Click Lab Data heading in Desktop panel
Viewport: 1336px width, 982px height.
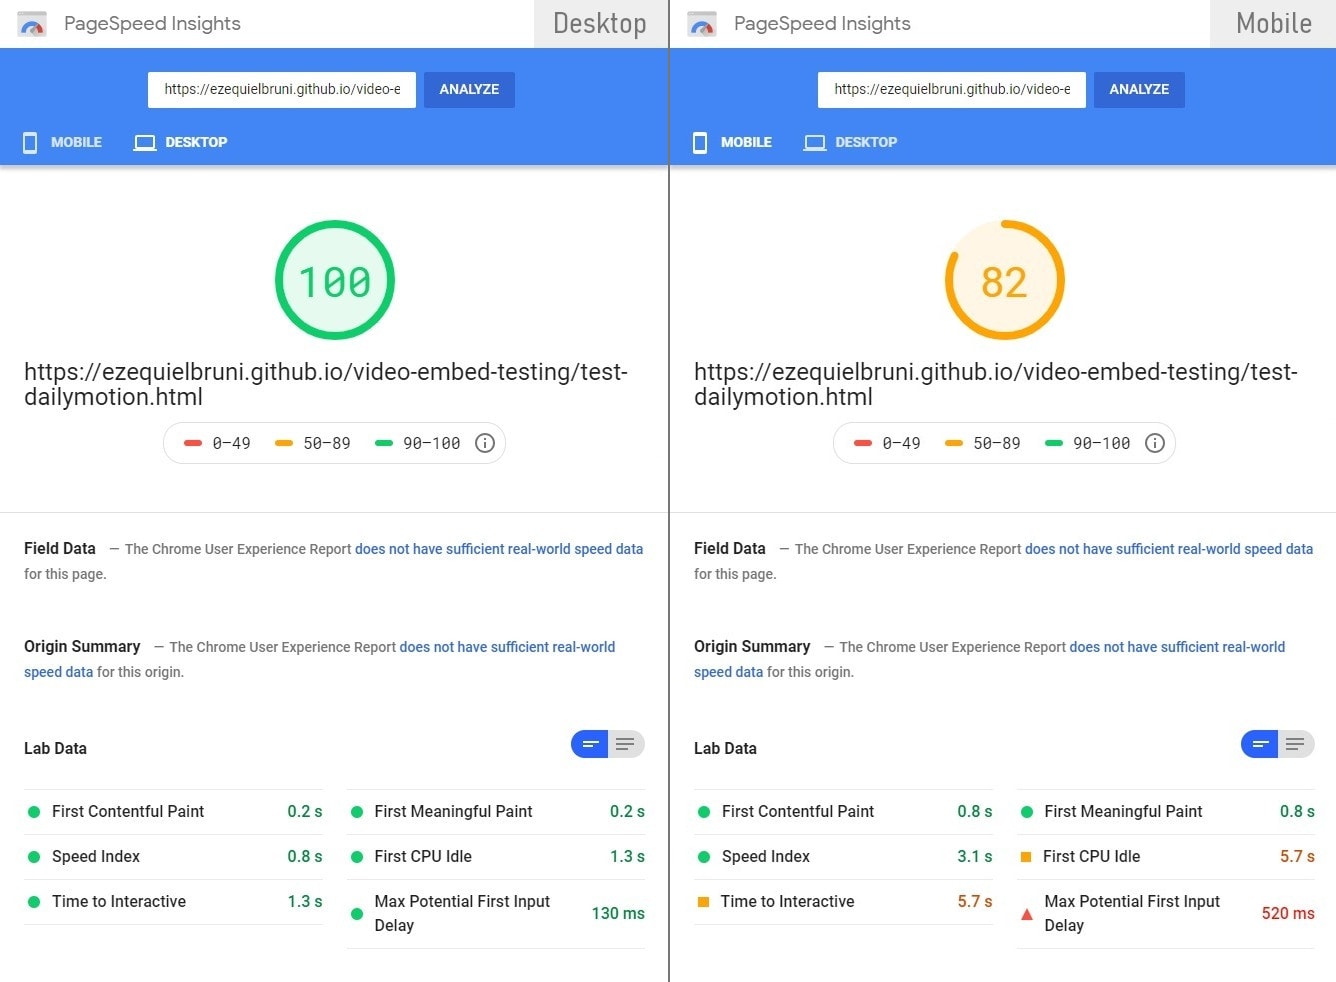[55, 749]
